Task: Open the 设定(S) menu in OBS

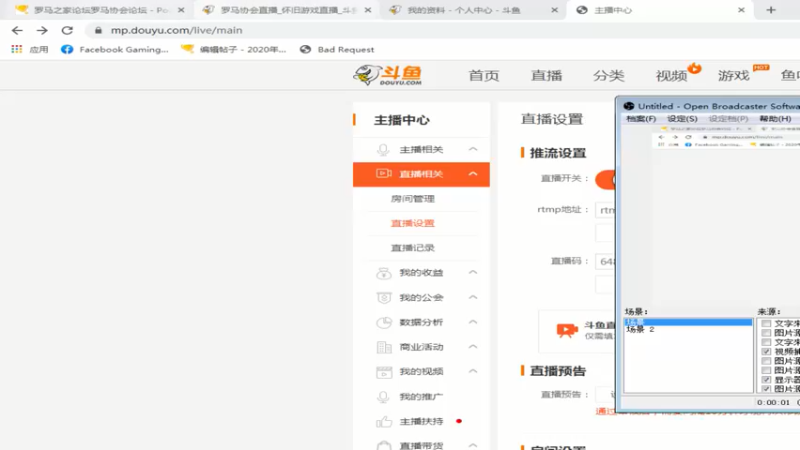Action: pyautogui.click(x=682, y=119)
